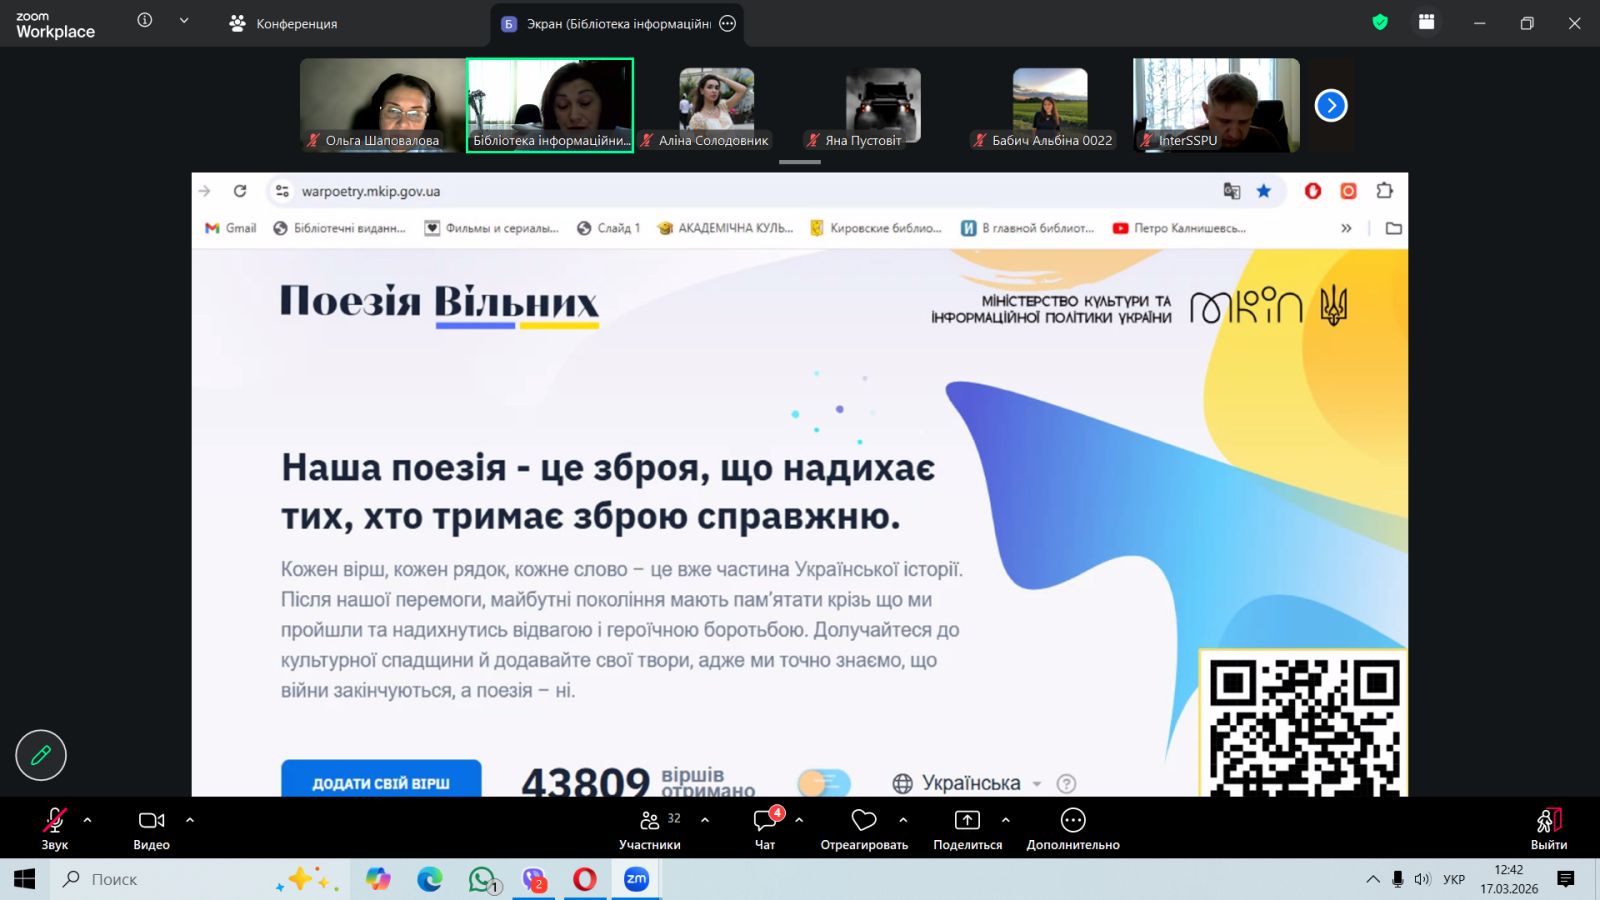Toggle the switch beside poem counter
The width and height of the screenshot is (1600, 900).
tap(824, 783)
